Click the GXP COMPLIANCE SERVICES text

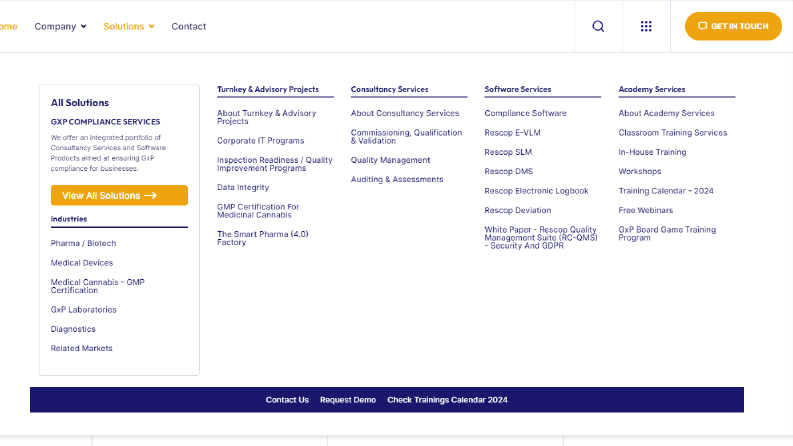[x=105, y=122]
